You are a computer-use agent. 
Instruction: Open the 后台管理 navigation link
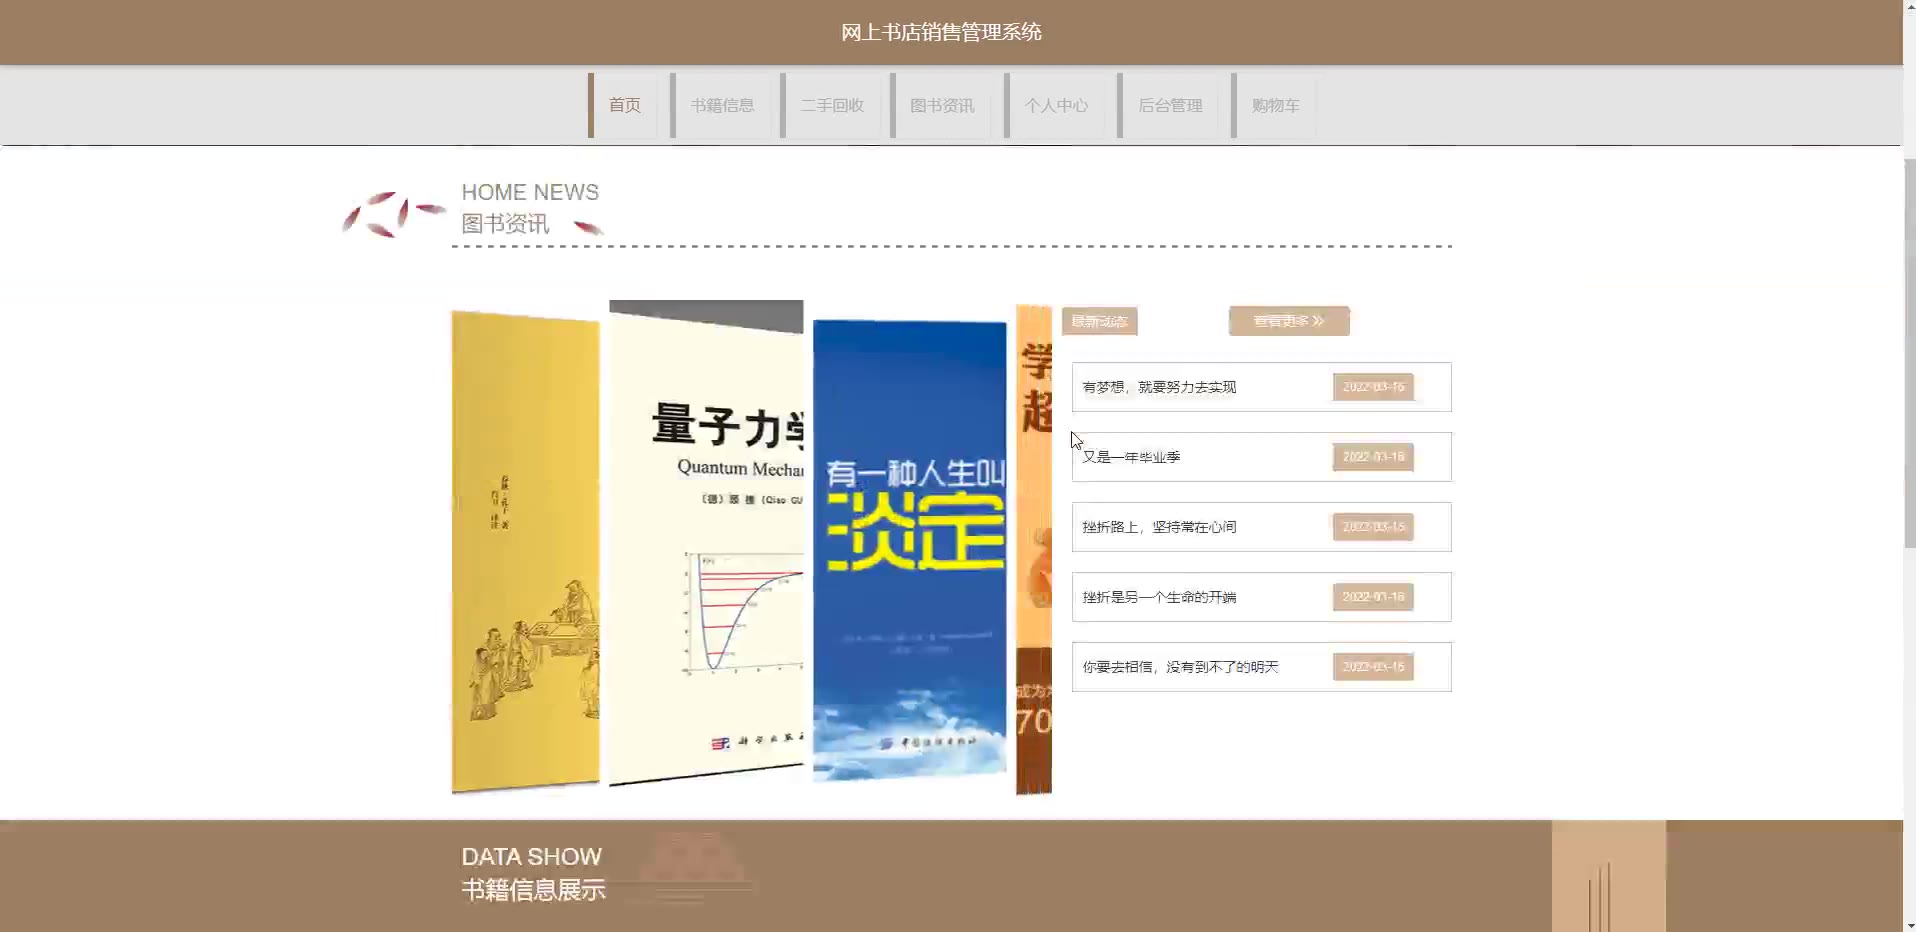tap(1169, 105)
